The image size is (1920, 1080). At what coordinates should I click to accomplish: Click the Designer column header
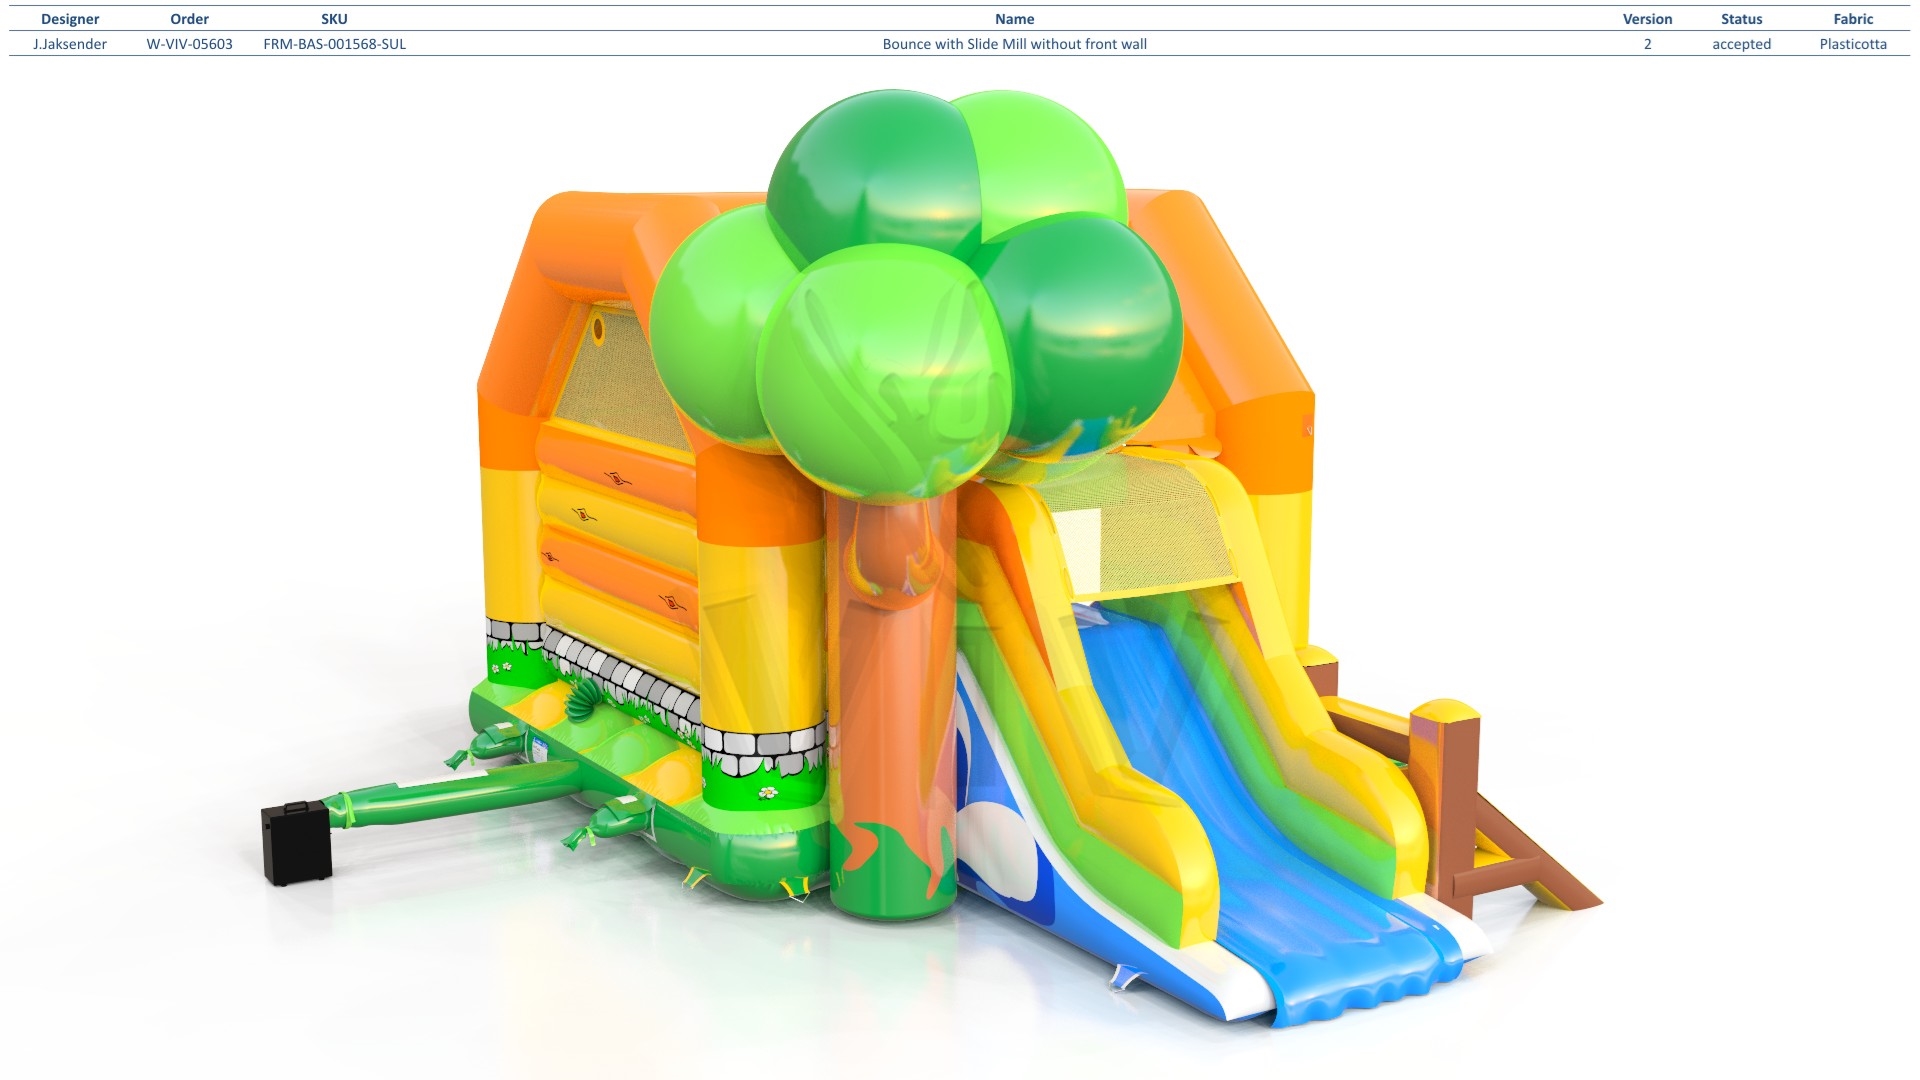coord(70,19)
